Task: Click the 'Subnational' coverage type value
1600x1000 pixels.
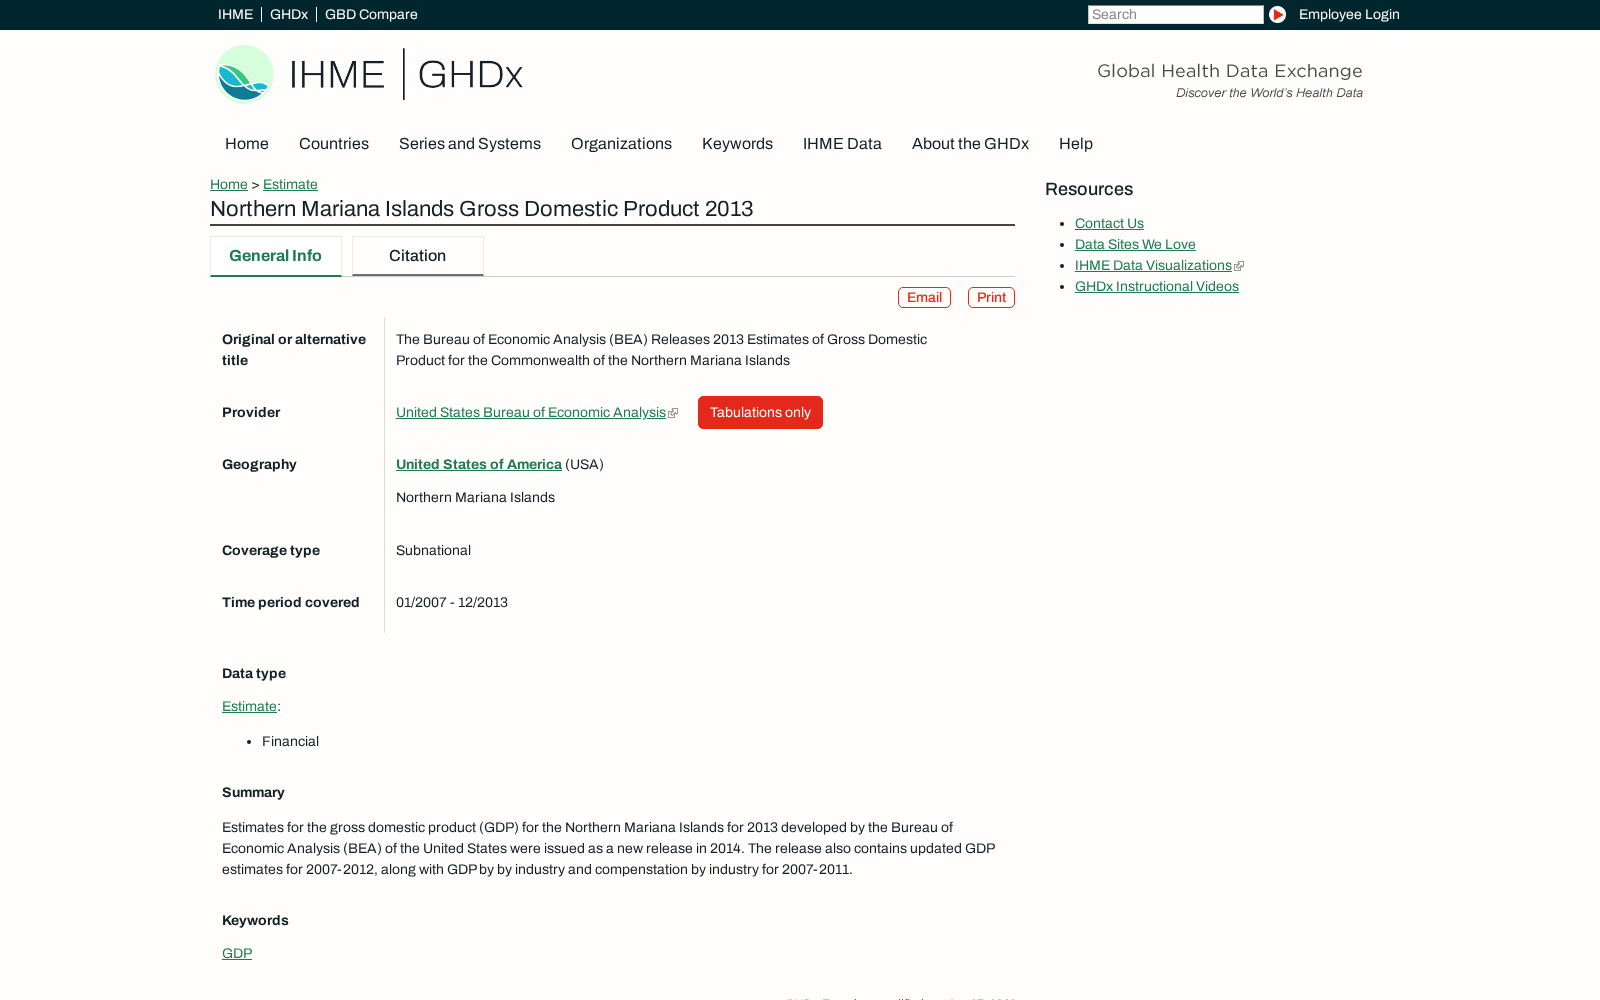Action: coord(433,550)
